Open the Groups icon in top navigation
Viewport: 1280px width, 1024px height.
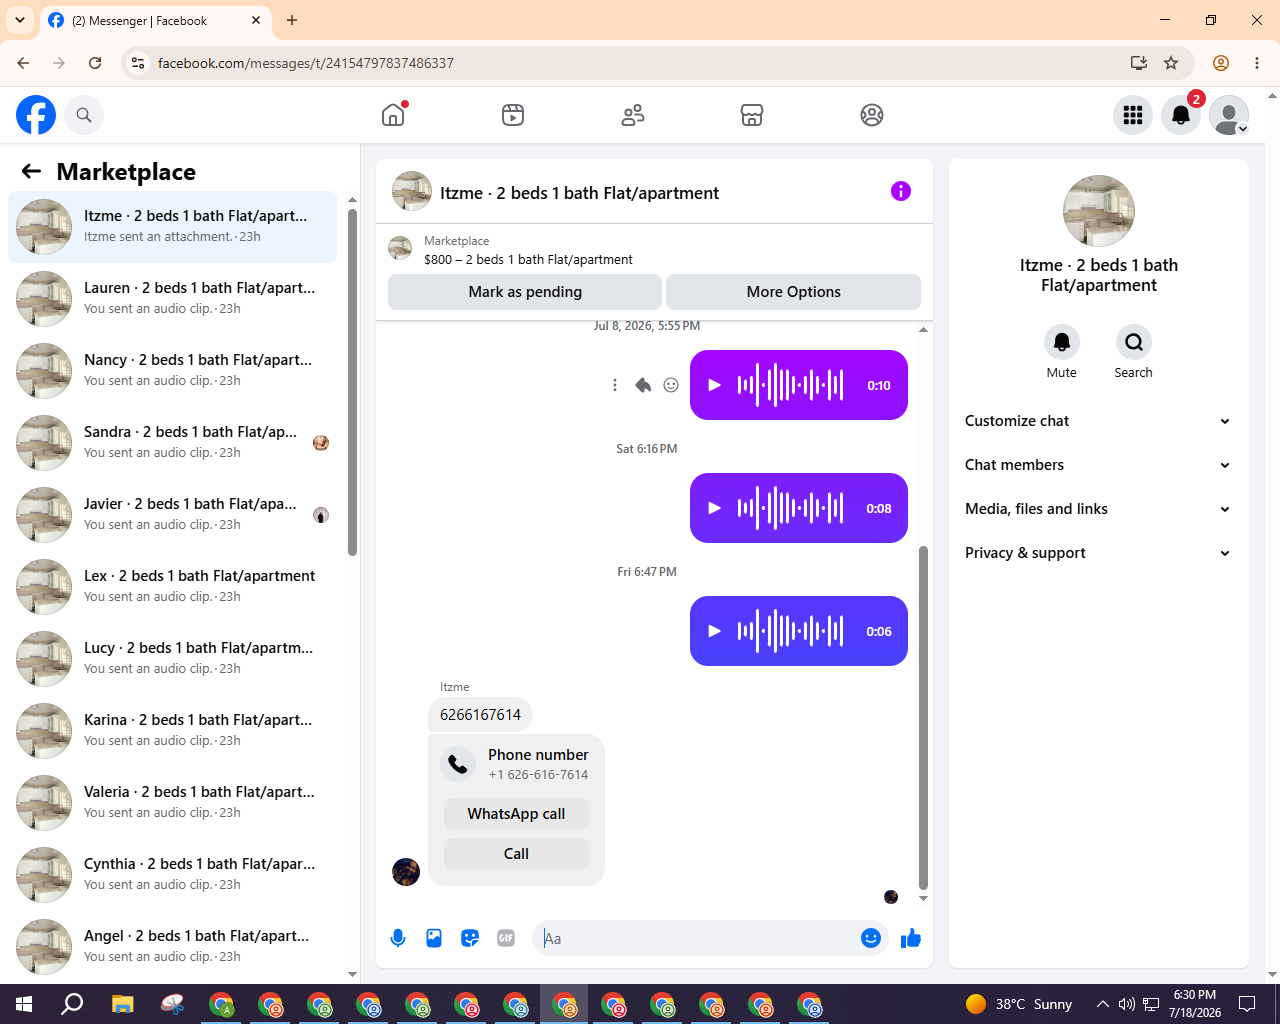coord(872,115)
